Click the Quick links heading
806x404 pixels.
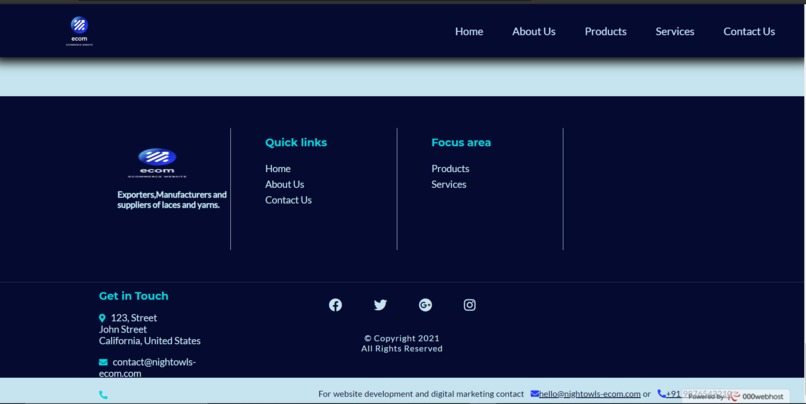click(x=296, y=142)
